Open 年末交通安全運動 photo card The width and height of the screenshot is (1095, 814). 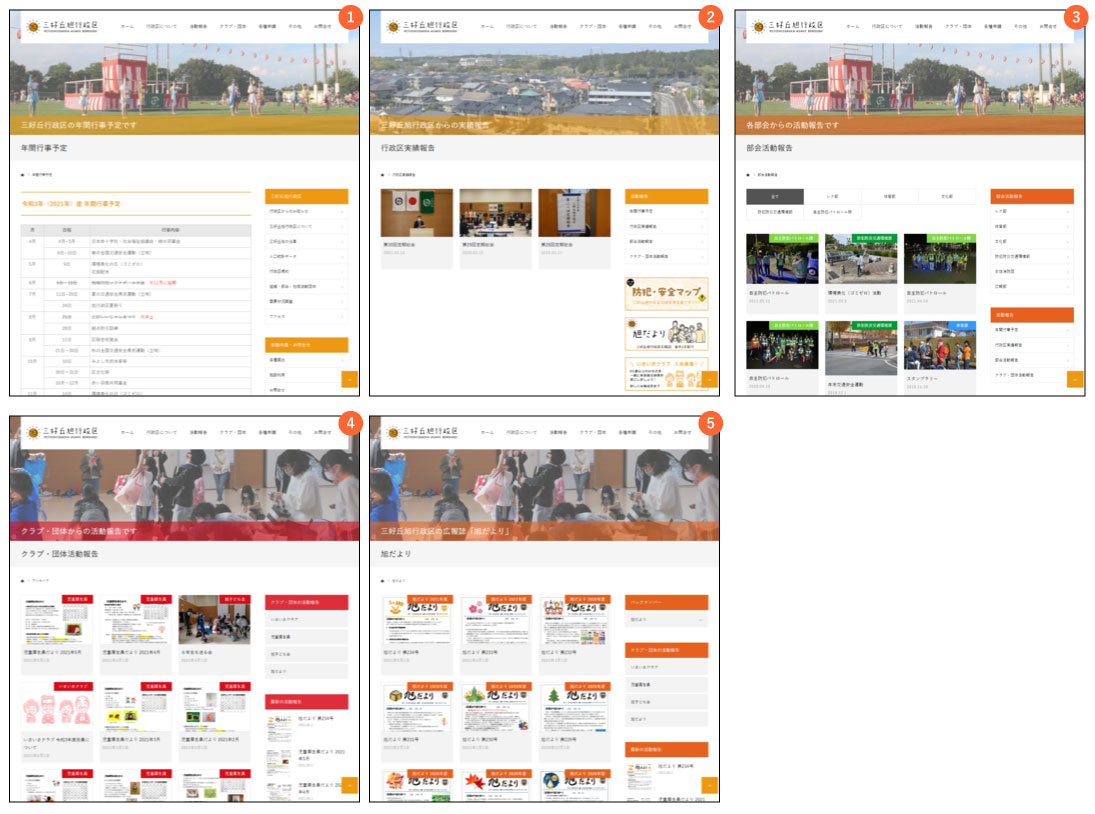[861, 359]
